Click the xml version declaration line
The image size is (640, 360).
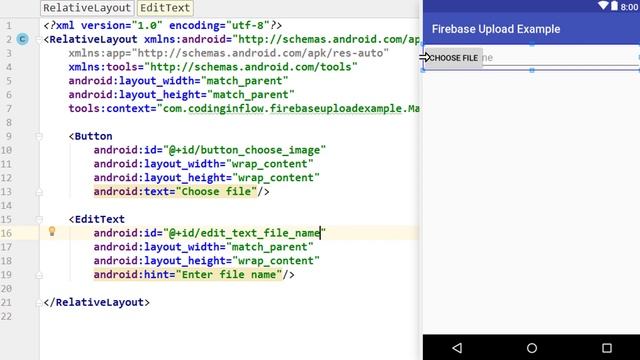(163, 25)
